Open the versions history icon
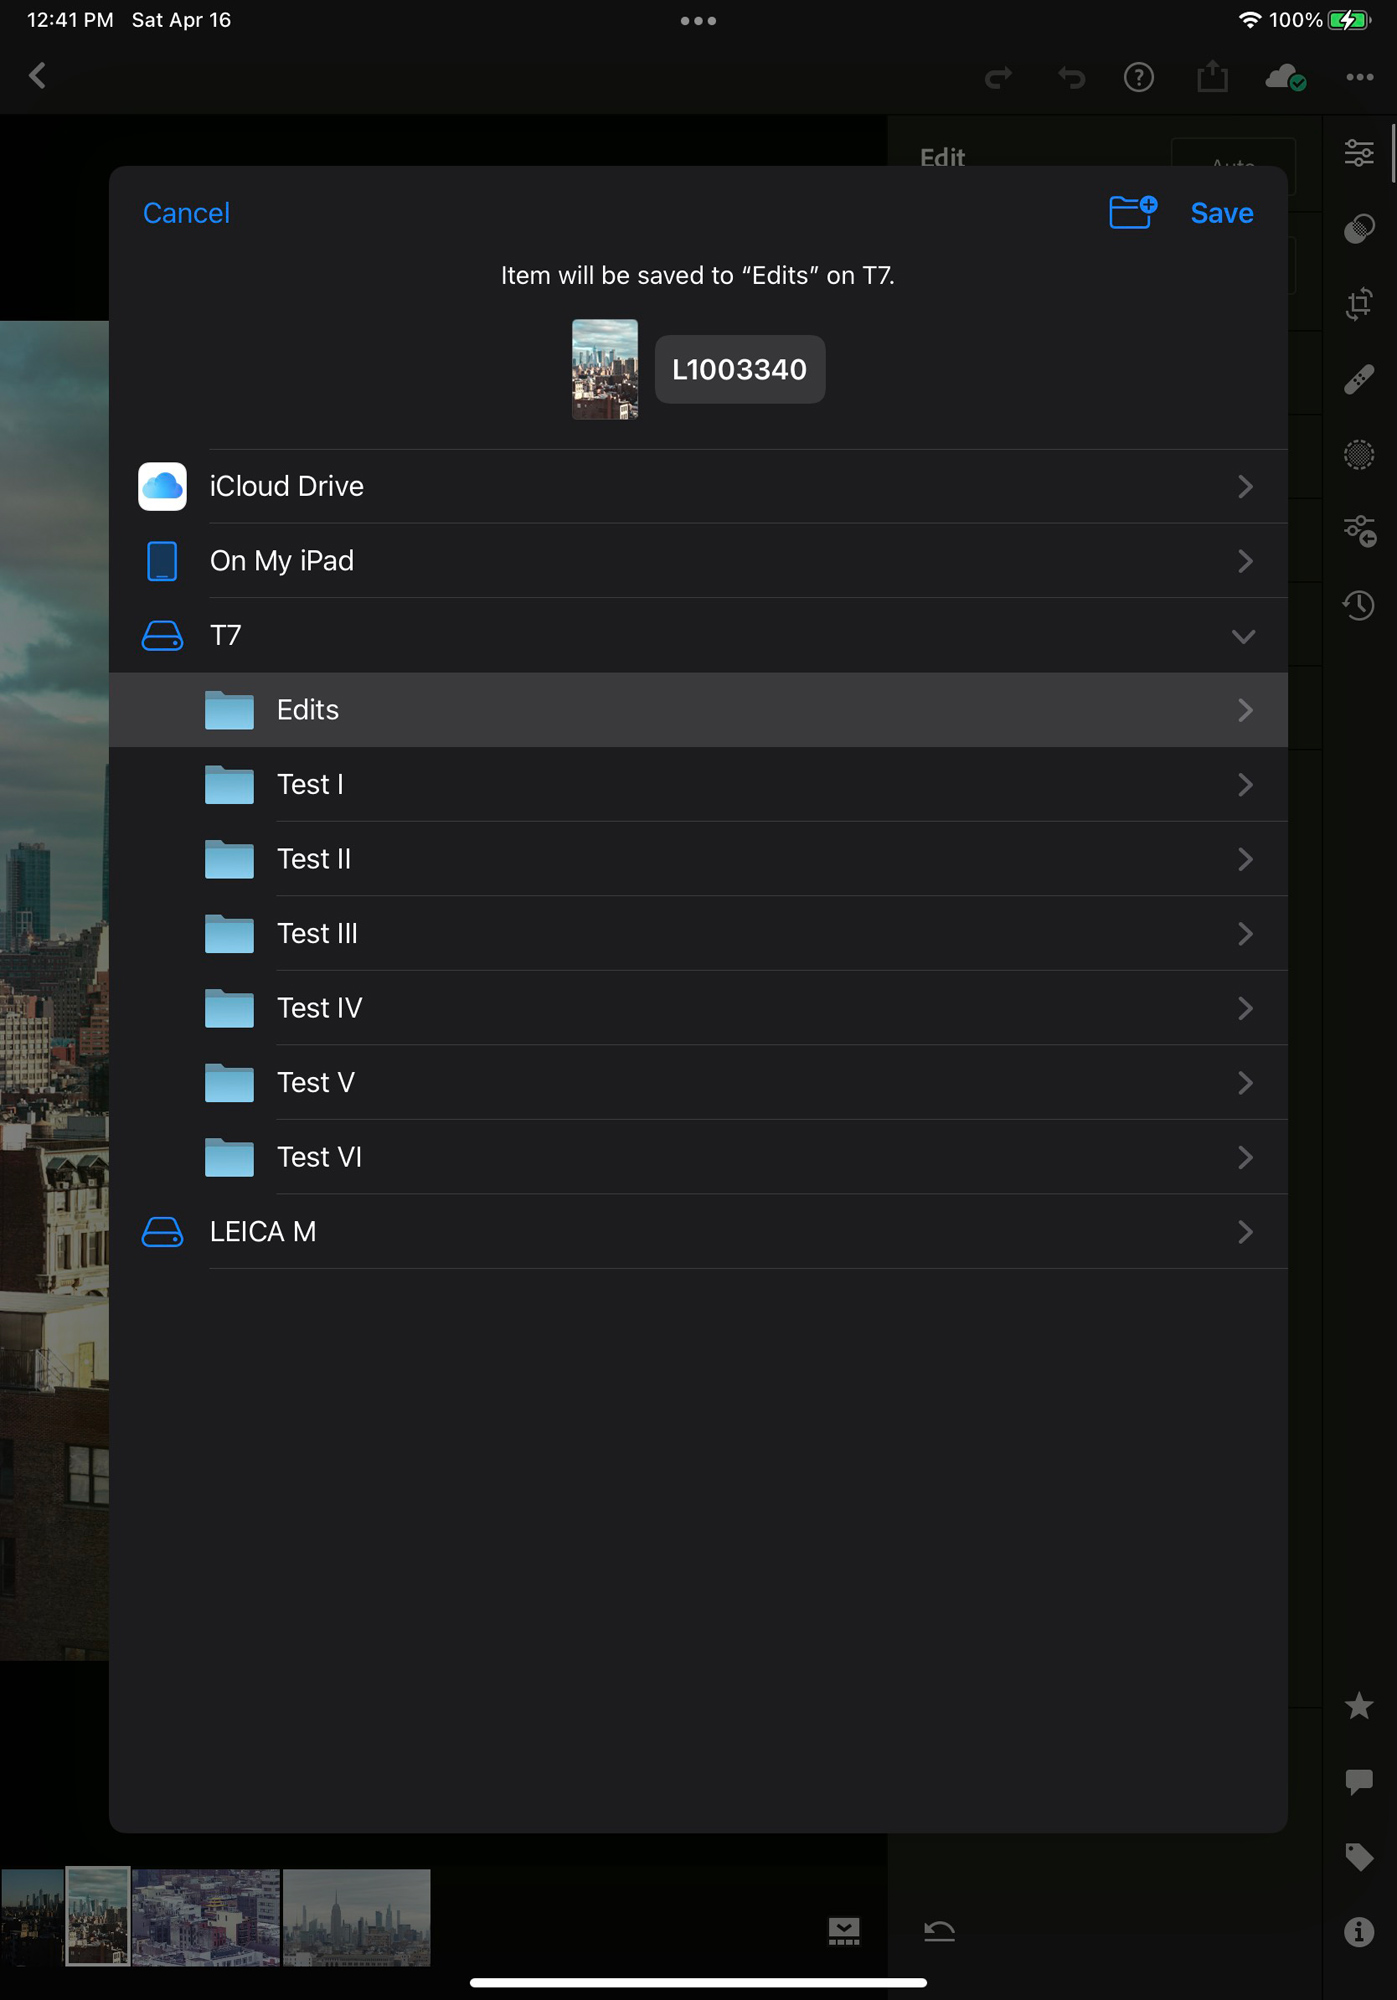The height and width of the screenshot is (2000, 1397). click(x=1358, y=605)
